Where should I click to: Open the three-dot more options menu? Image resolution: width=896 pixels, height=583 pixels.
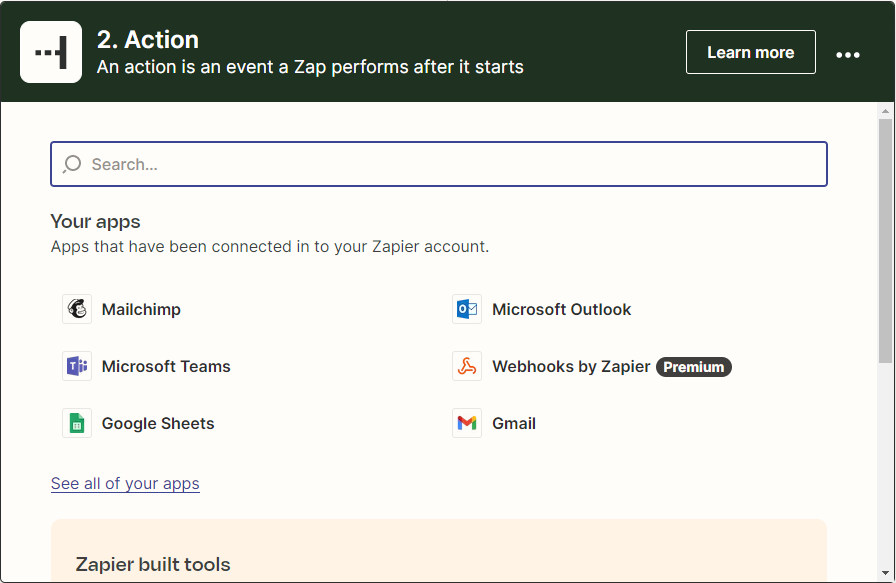coord(847,55)
